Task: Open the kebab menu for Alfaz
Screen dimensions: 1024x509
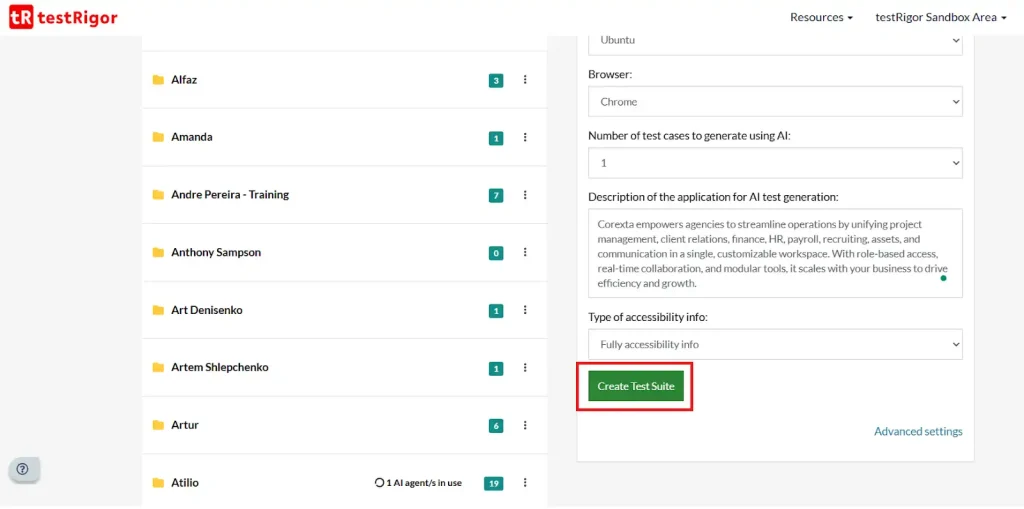Action: pos(525,80)
